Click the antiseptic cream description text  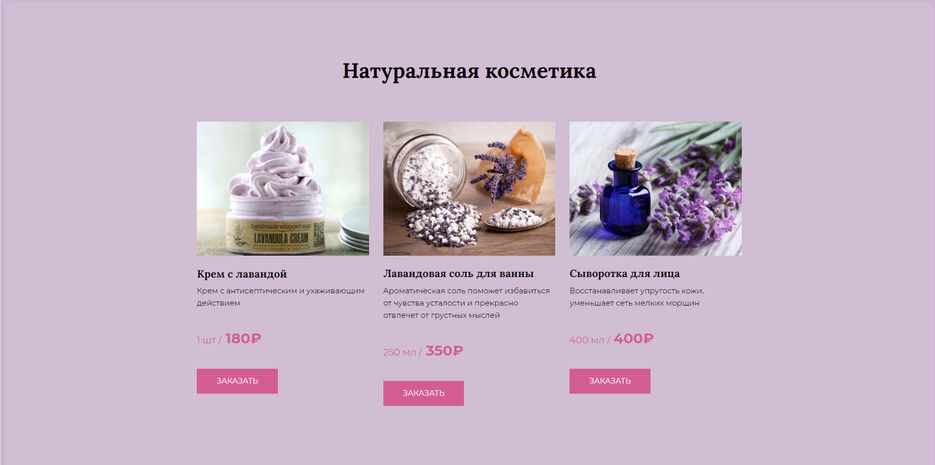(280, 297)
